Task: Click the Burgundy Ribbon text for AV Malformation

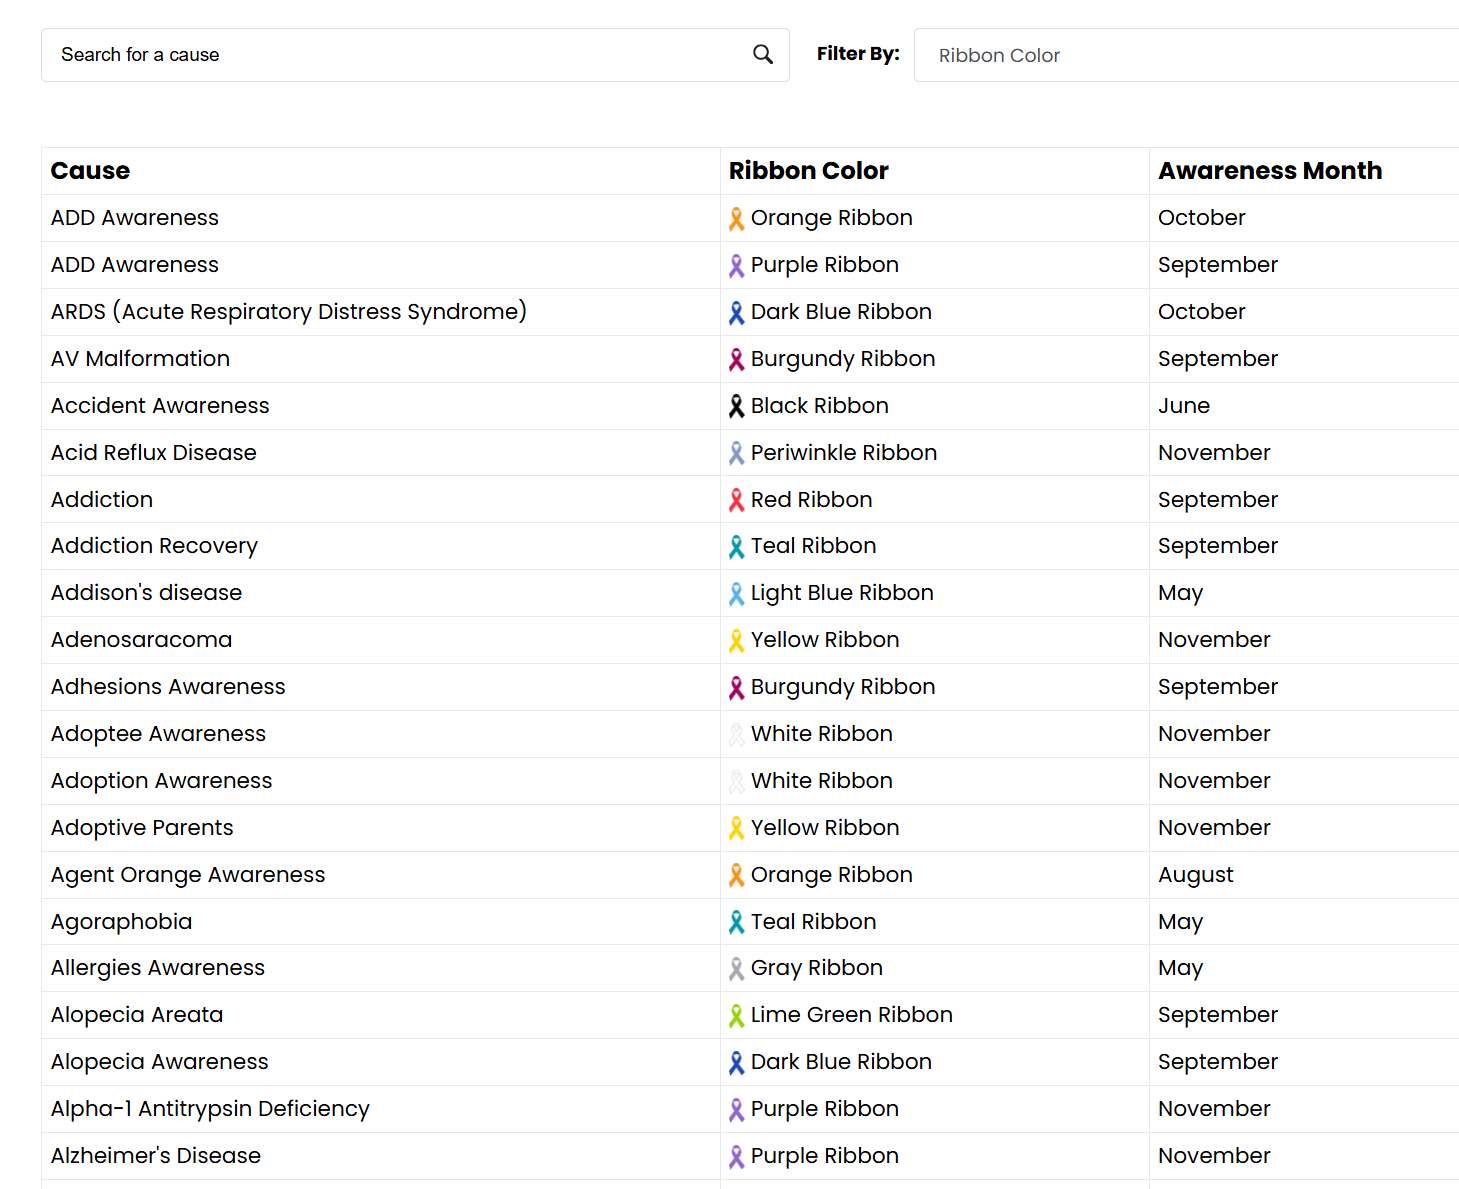Action: [x=843, y=359]
